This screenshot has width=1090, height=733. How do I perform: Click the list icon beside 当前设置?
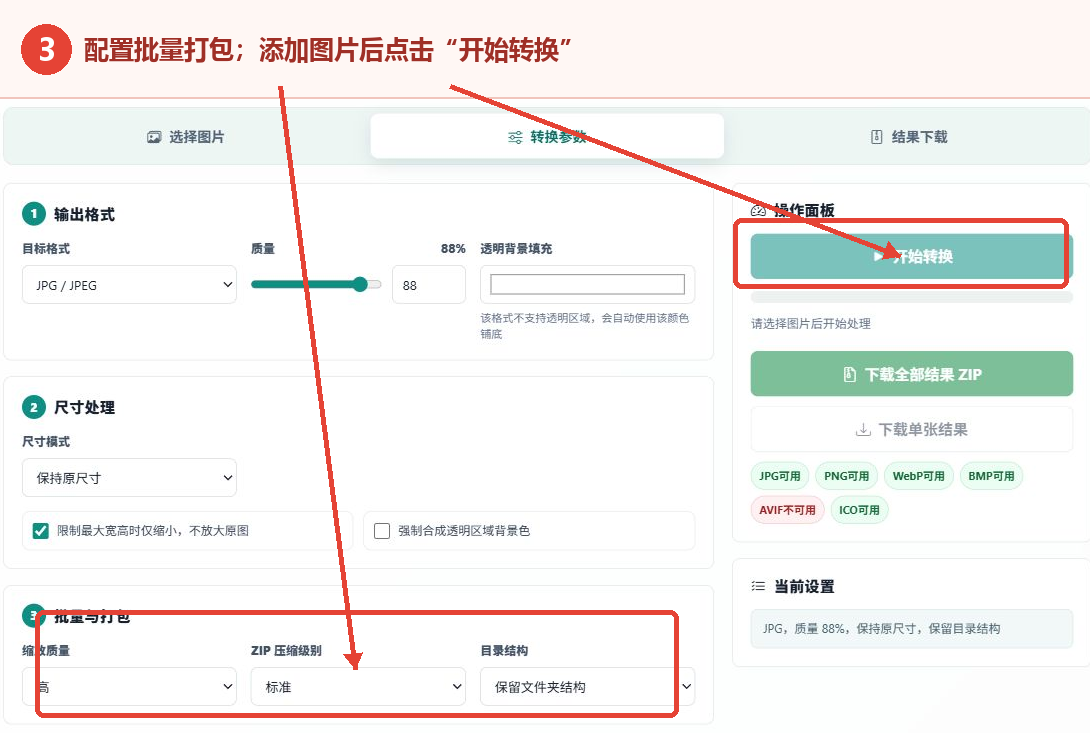[758, 586]
